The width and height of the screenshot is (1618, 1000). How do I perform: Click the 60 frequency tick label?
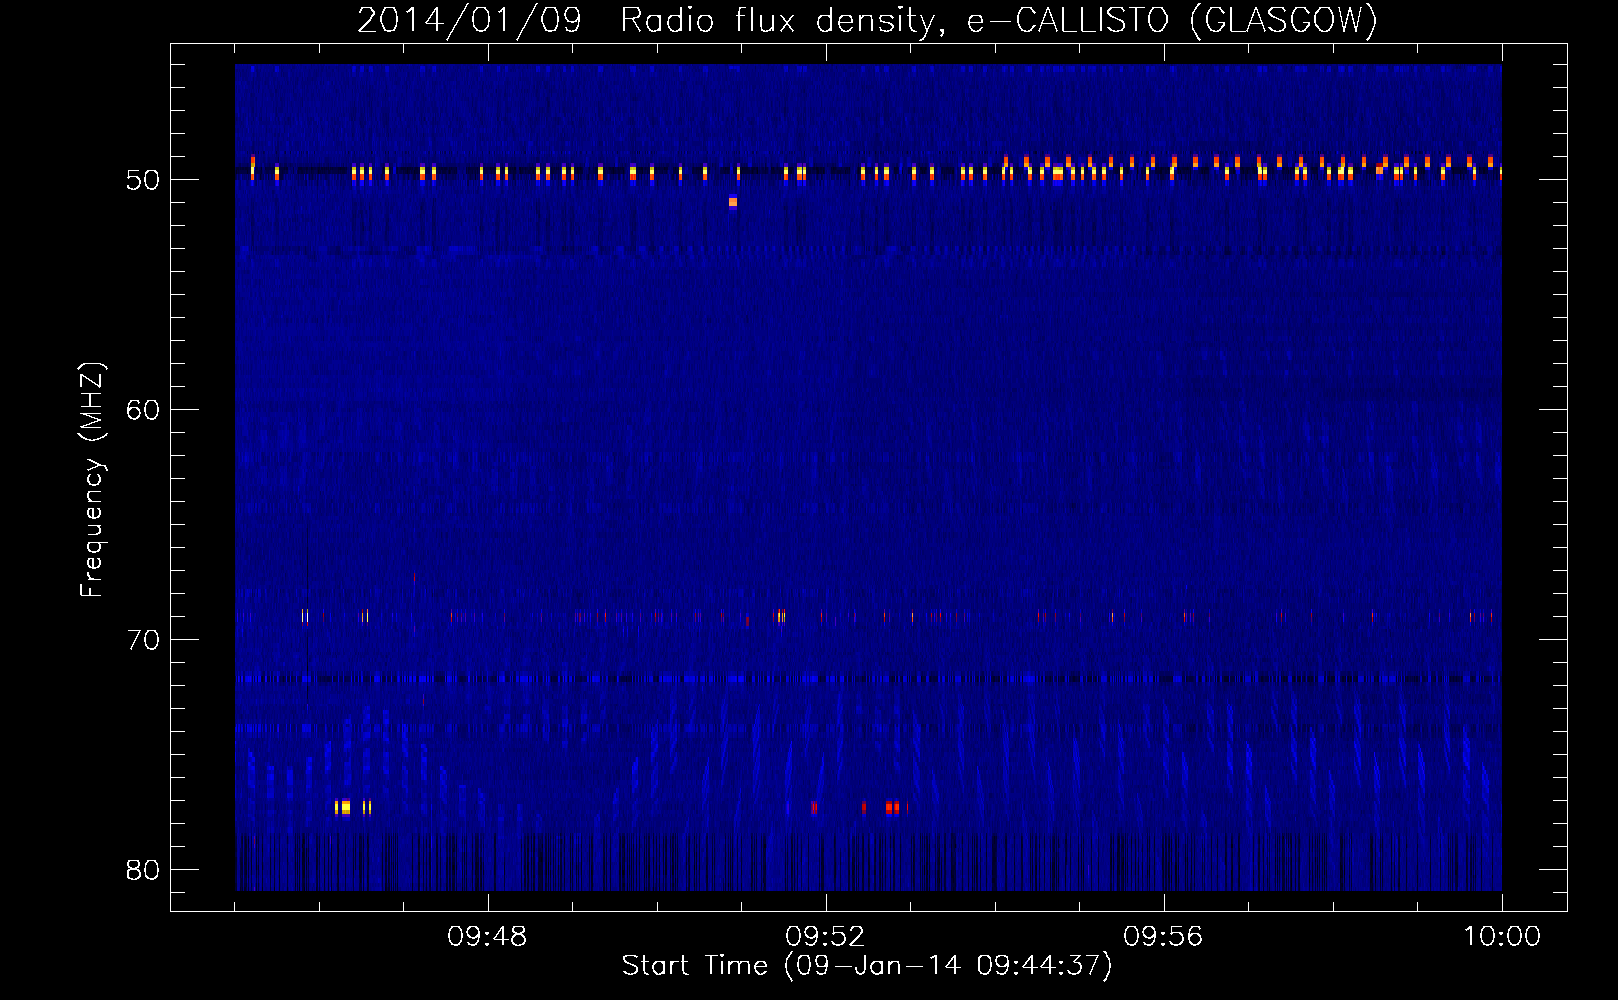point(143,410)
